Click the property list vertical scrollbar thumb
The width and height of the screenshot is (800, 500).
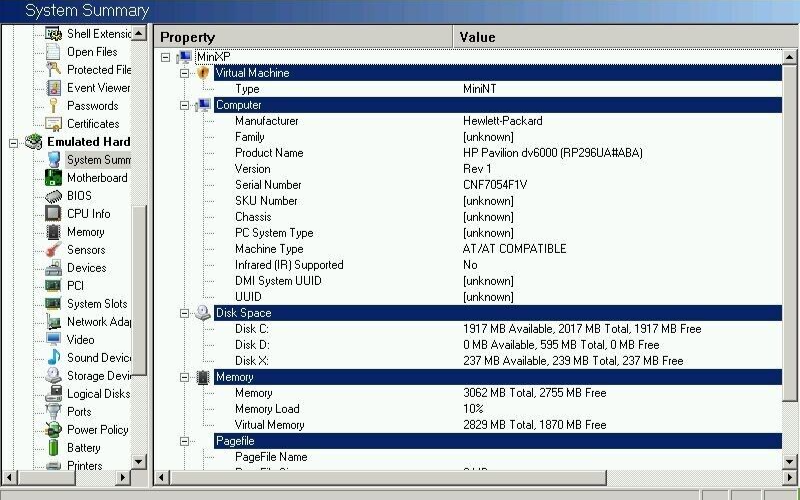point(789,233)
